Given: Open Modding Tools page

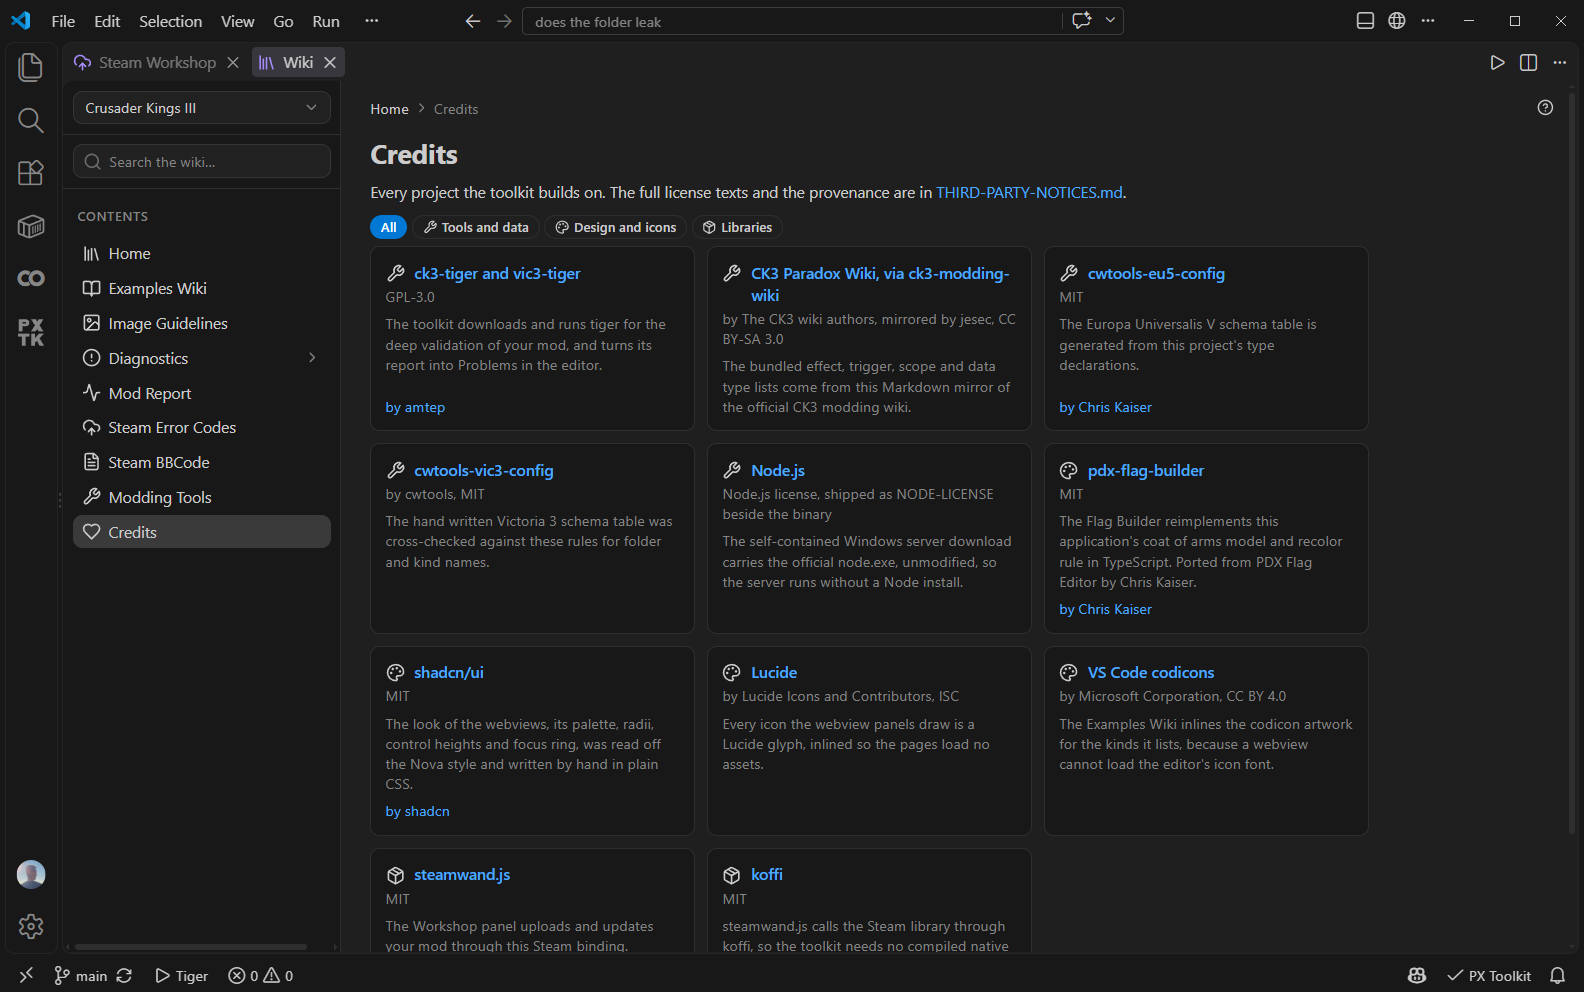Looking at the screenshot, I should [x=202, y=498].
